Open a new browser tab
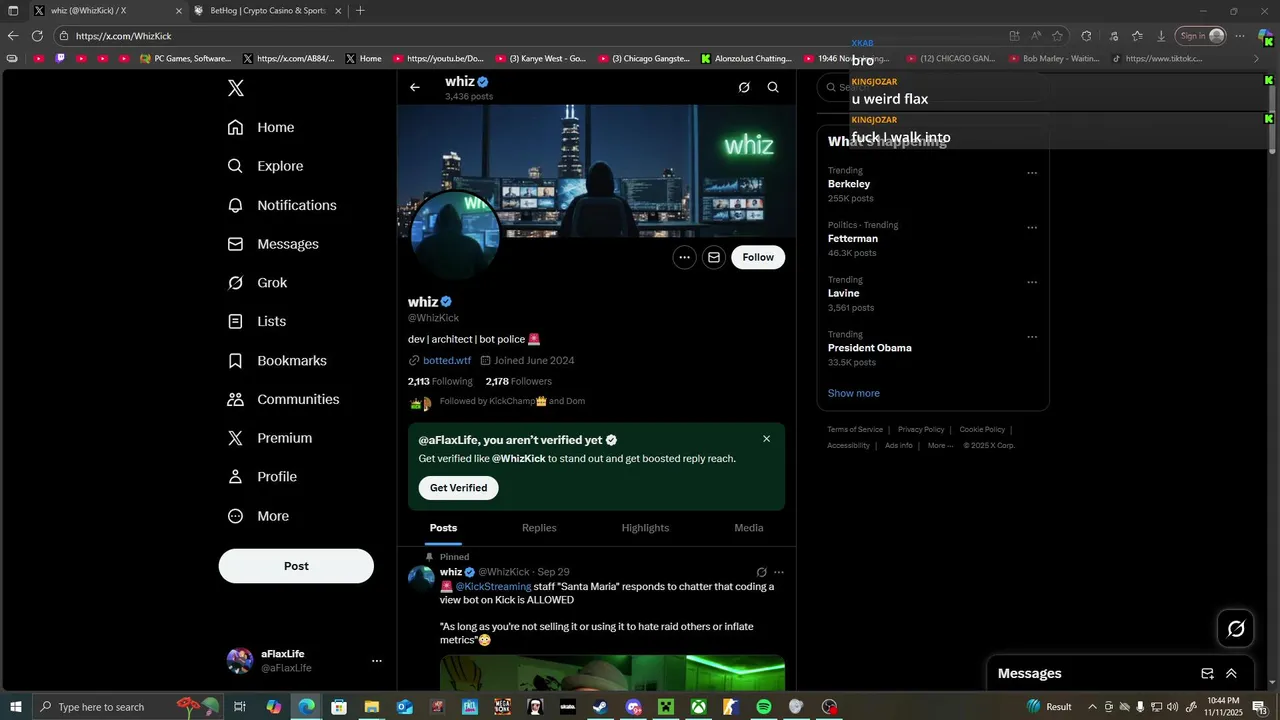This screenshot has height=720, width=1280. (x=360, y=10)
